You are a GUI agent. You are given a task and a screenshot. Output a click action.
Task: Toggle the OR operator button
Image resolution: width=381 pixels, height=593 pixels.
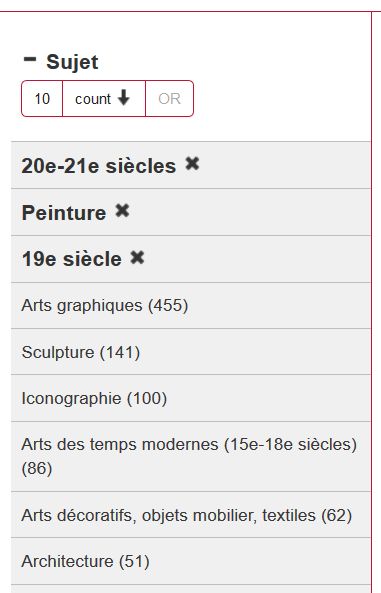pos(170,99)
